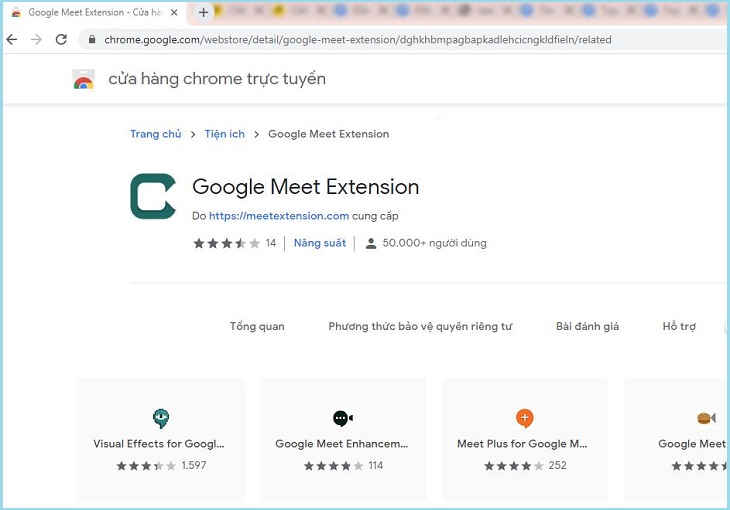The image size is (730, 510).
Task: Click the Năng suất category link
Action: tap(320, 243)
